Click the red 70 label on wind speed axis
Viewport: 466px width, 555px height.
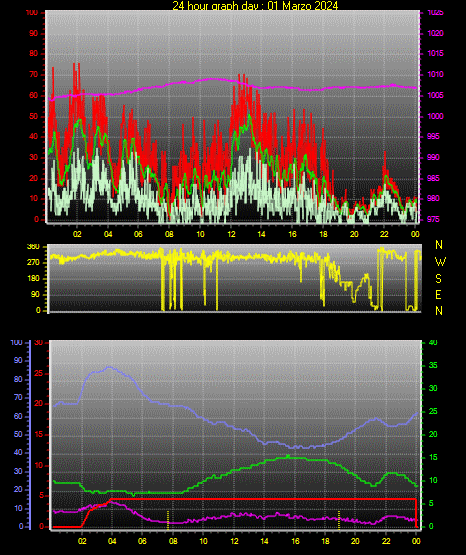click(33, 75)
